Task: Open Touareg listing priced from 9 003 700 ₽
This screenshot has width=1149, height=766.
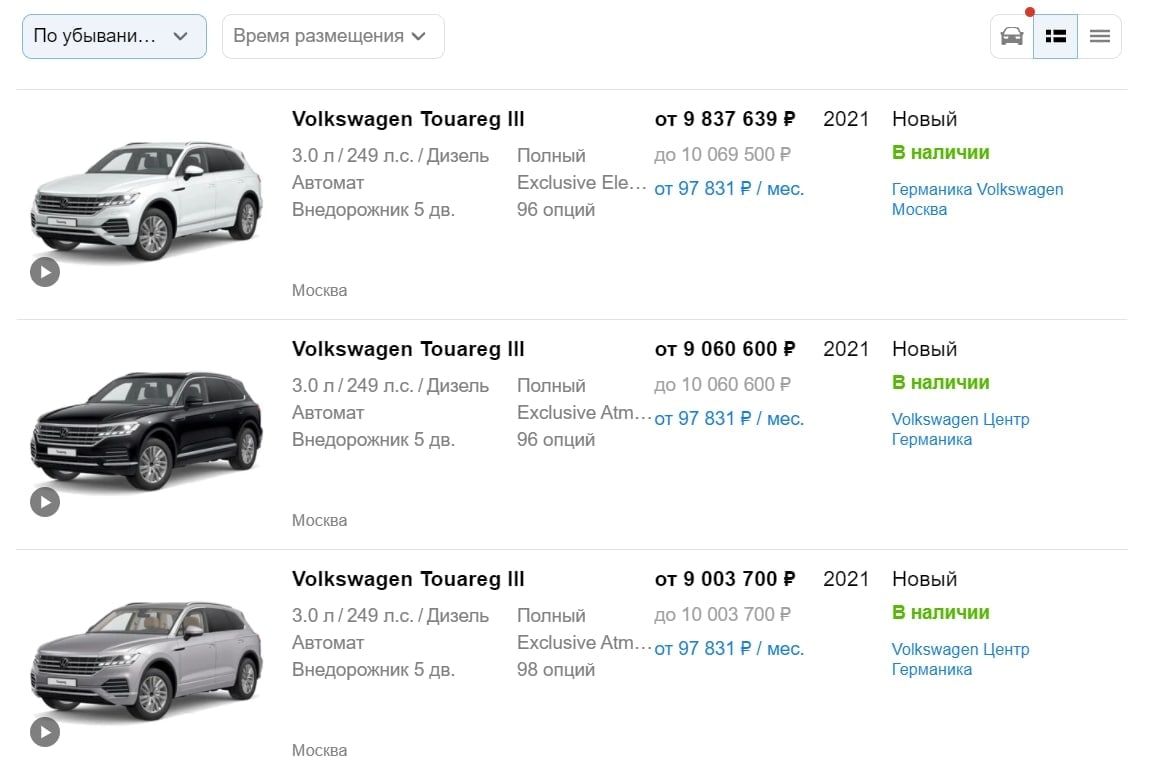Action: pyautogui.click(x=408, y=579)
